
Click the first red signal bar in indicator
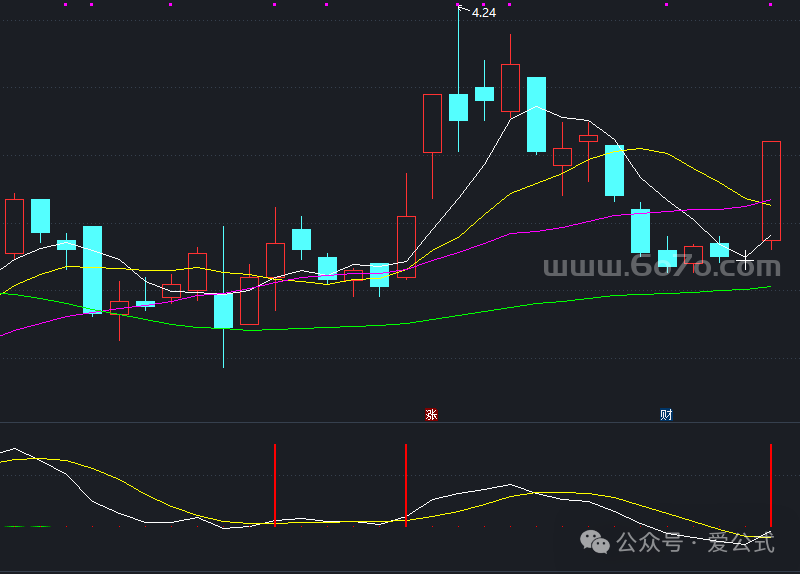click(274, 485)
